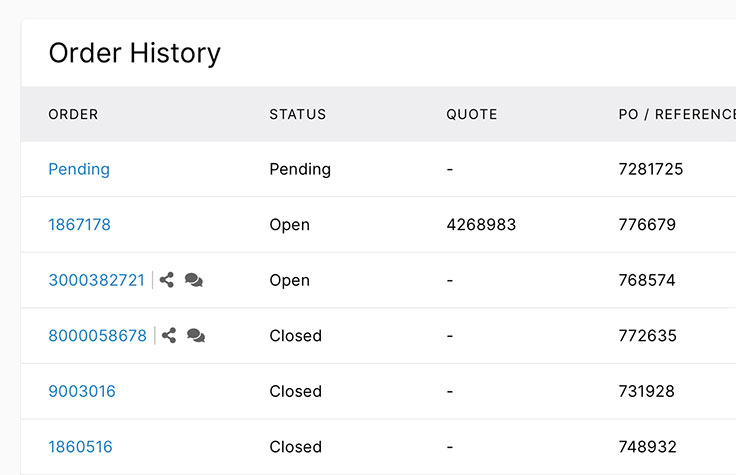Open order 1867178 link
The height and width of the screenshot is (475, 736).
point(79,225)
